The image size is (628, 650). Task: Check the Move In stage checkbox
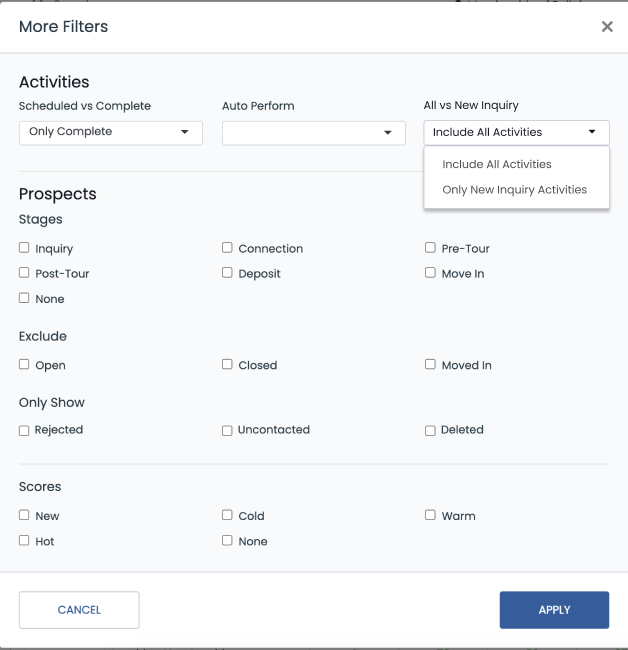430,273
